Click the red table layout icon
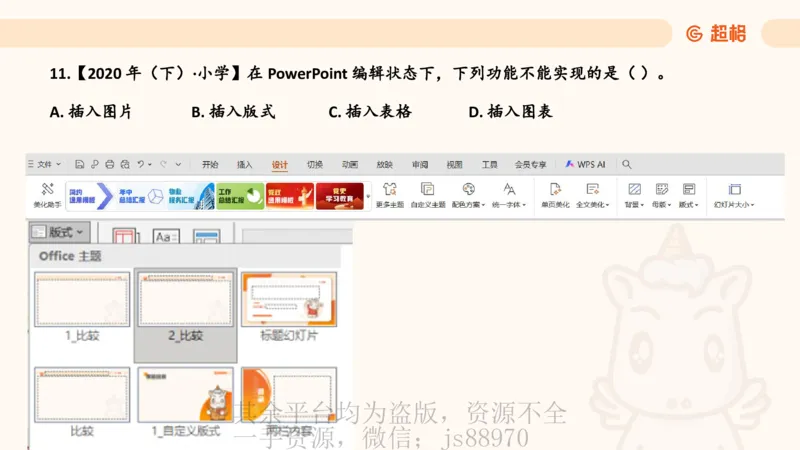Image resolution: width=800 pixels, height=450 pixels. tap(126, 235)
